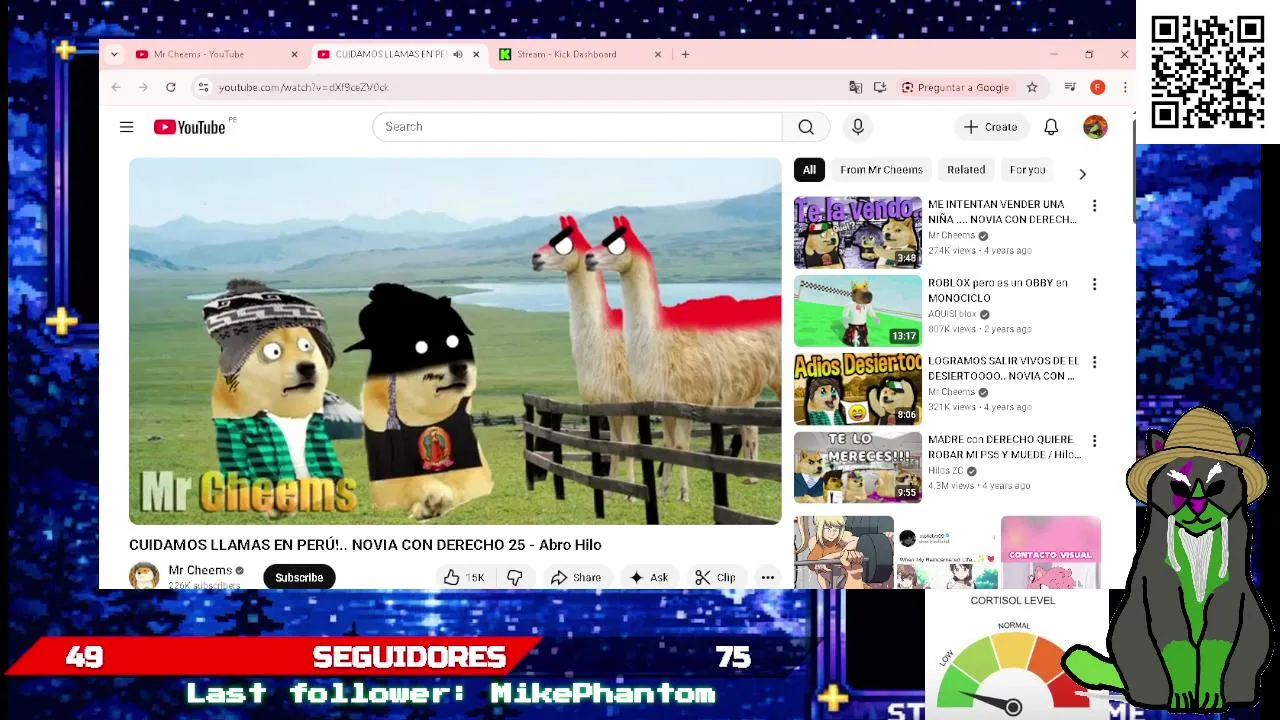Go forward in browser history
The image size is (1280, 720).
pyautogui.click(x=143, y=87)
